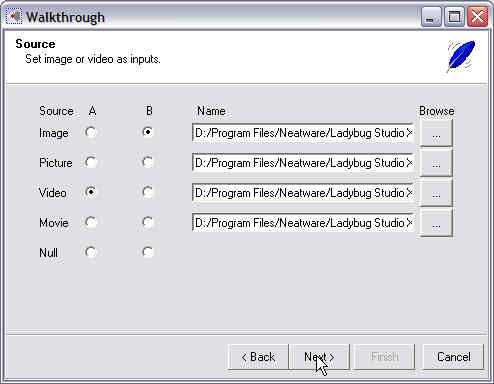Viewport: 494px width, 384px height.
Task: Click the 'Null' row label
Action: coord(48,253)
